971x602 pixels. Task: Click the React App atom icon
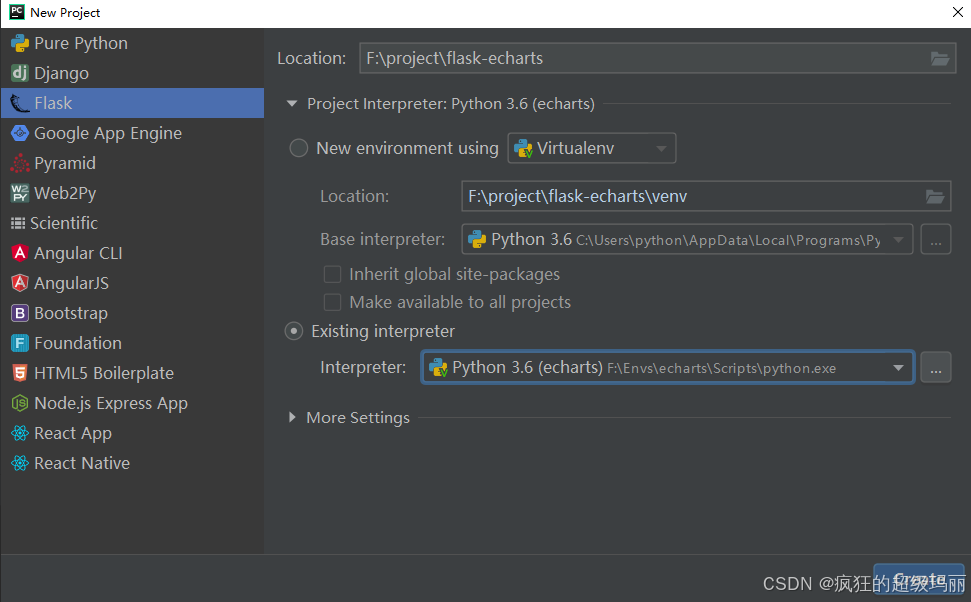20,433
